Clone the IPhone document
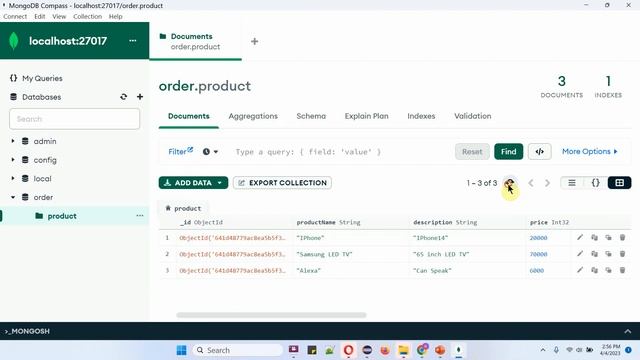The image size is (640, 360). pos(609,238)
